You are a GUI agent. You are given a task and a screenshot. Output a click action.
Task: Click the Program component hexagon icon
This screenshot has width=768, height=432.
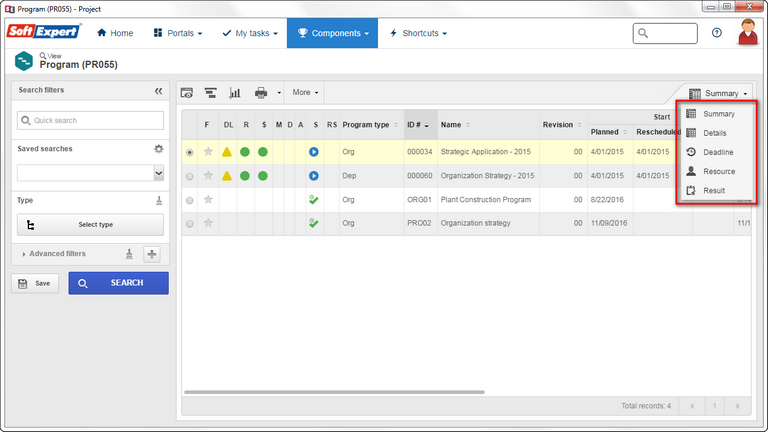tap(24, 61)
